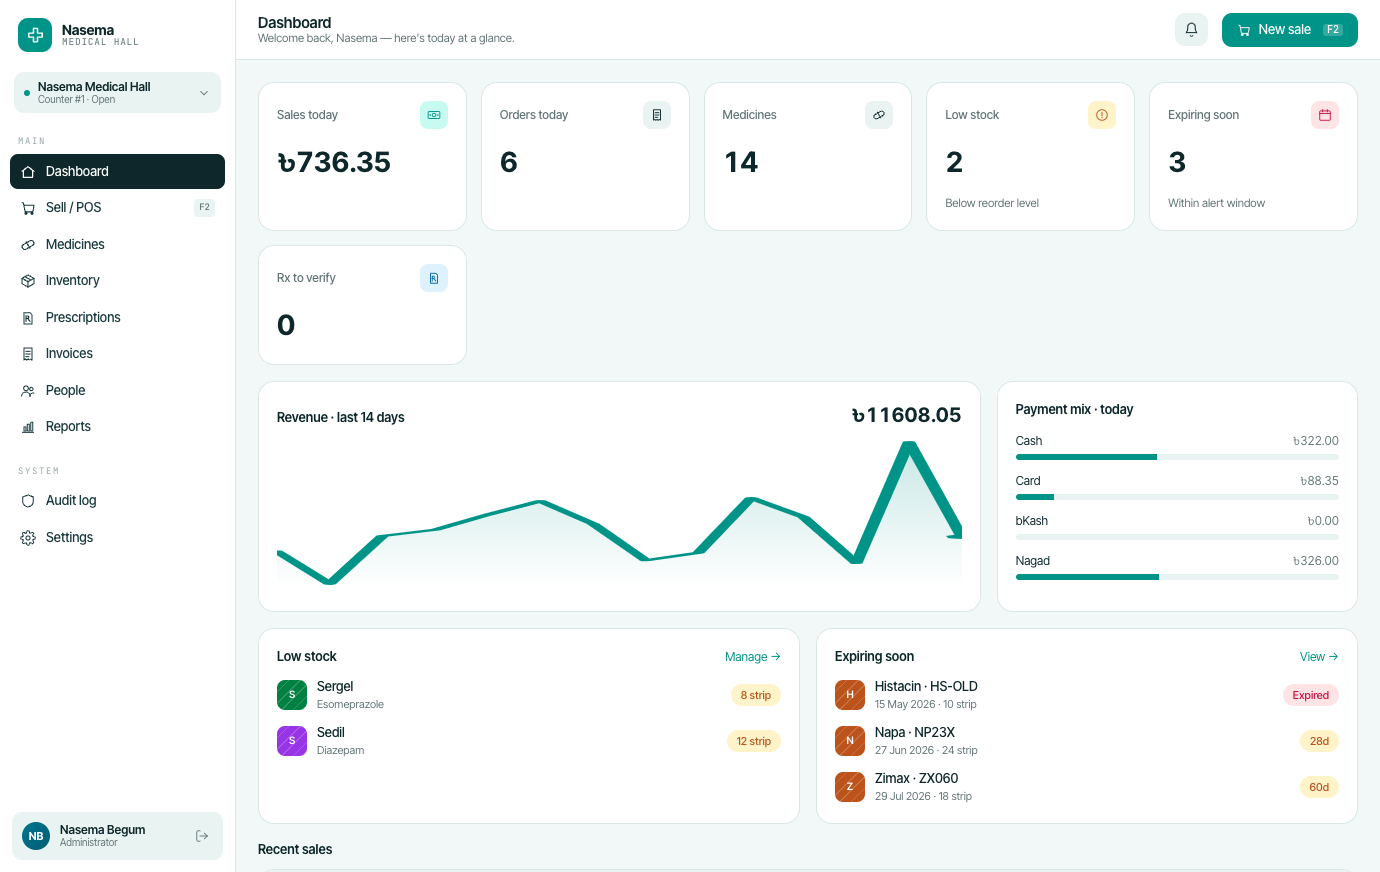Go to the People page
The width and height of the screenshot is (1380, 872).
[117, 390]
